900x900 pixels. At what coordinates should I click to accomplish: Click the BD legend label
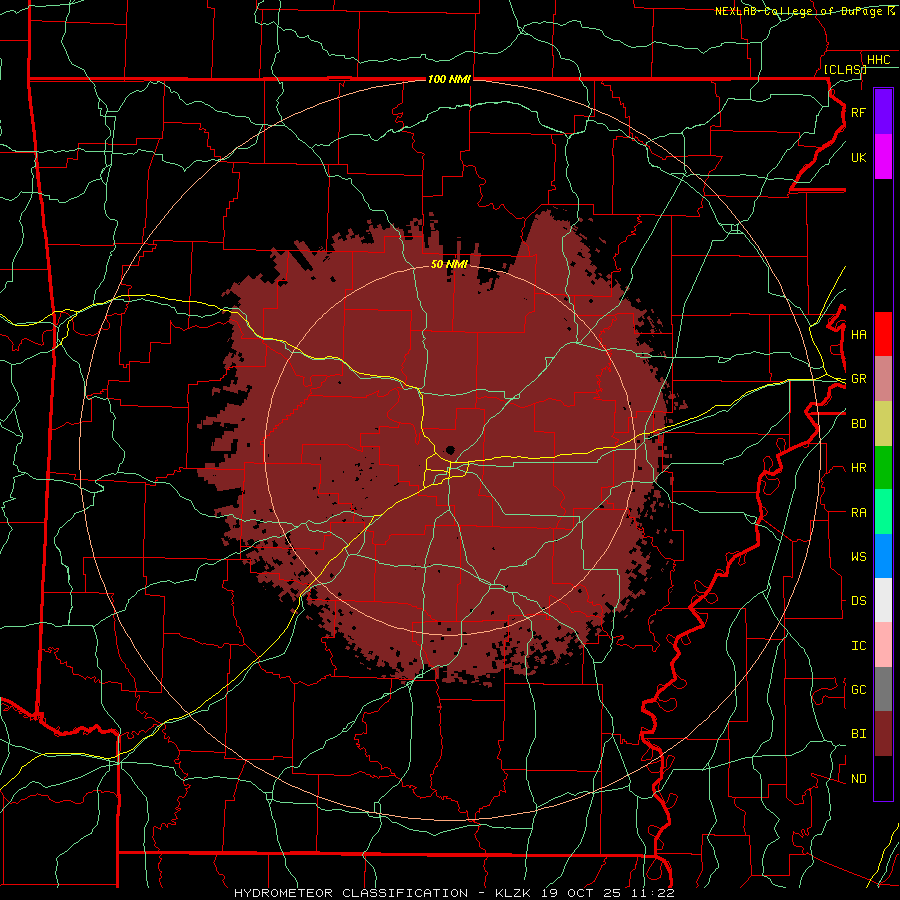pos(858,424)
